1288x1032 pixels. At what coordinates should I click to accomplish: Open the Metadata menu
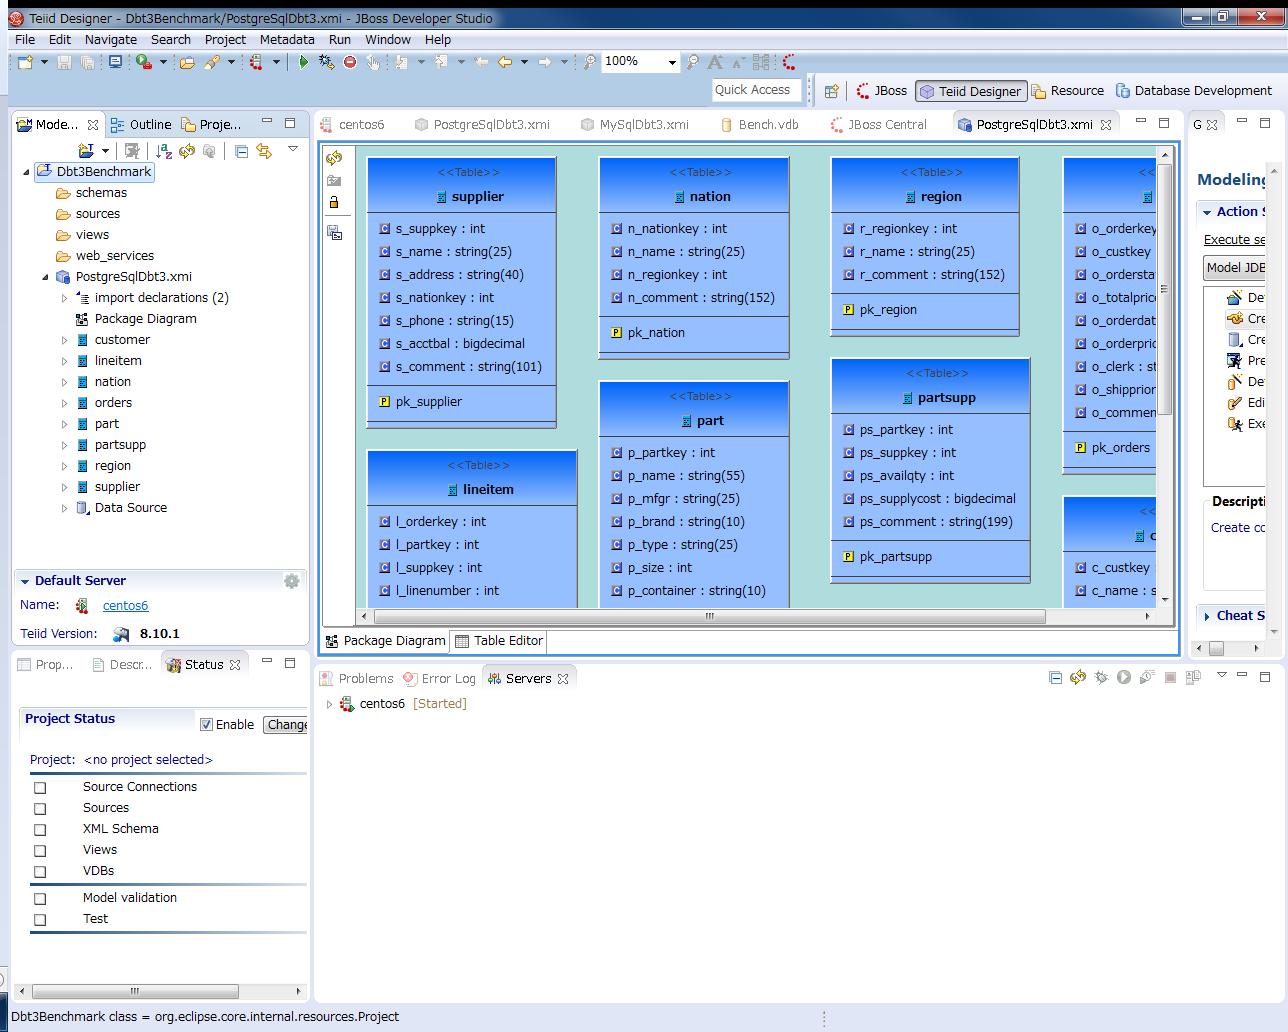click(287, 40)
